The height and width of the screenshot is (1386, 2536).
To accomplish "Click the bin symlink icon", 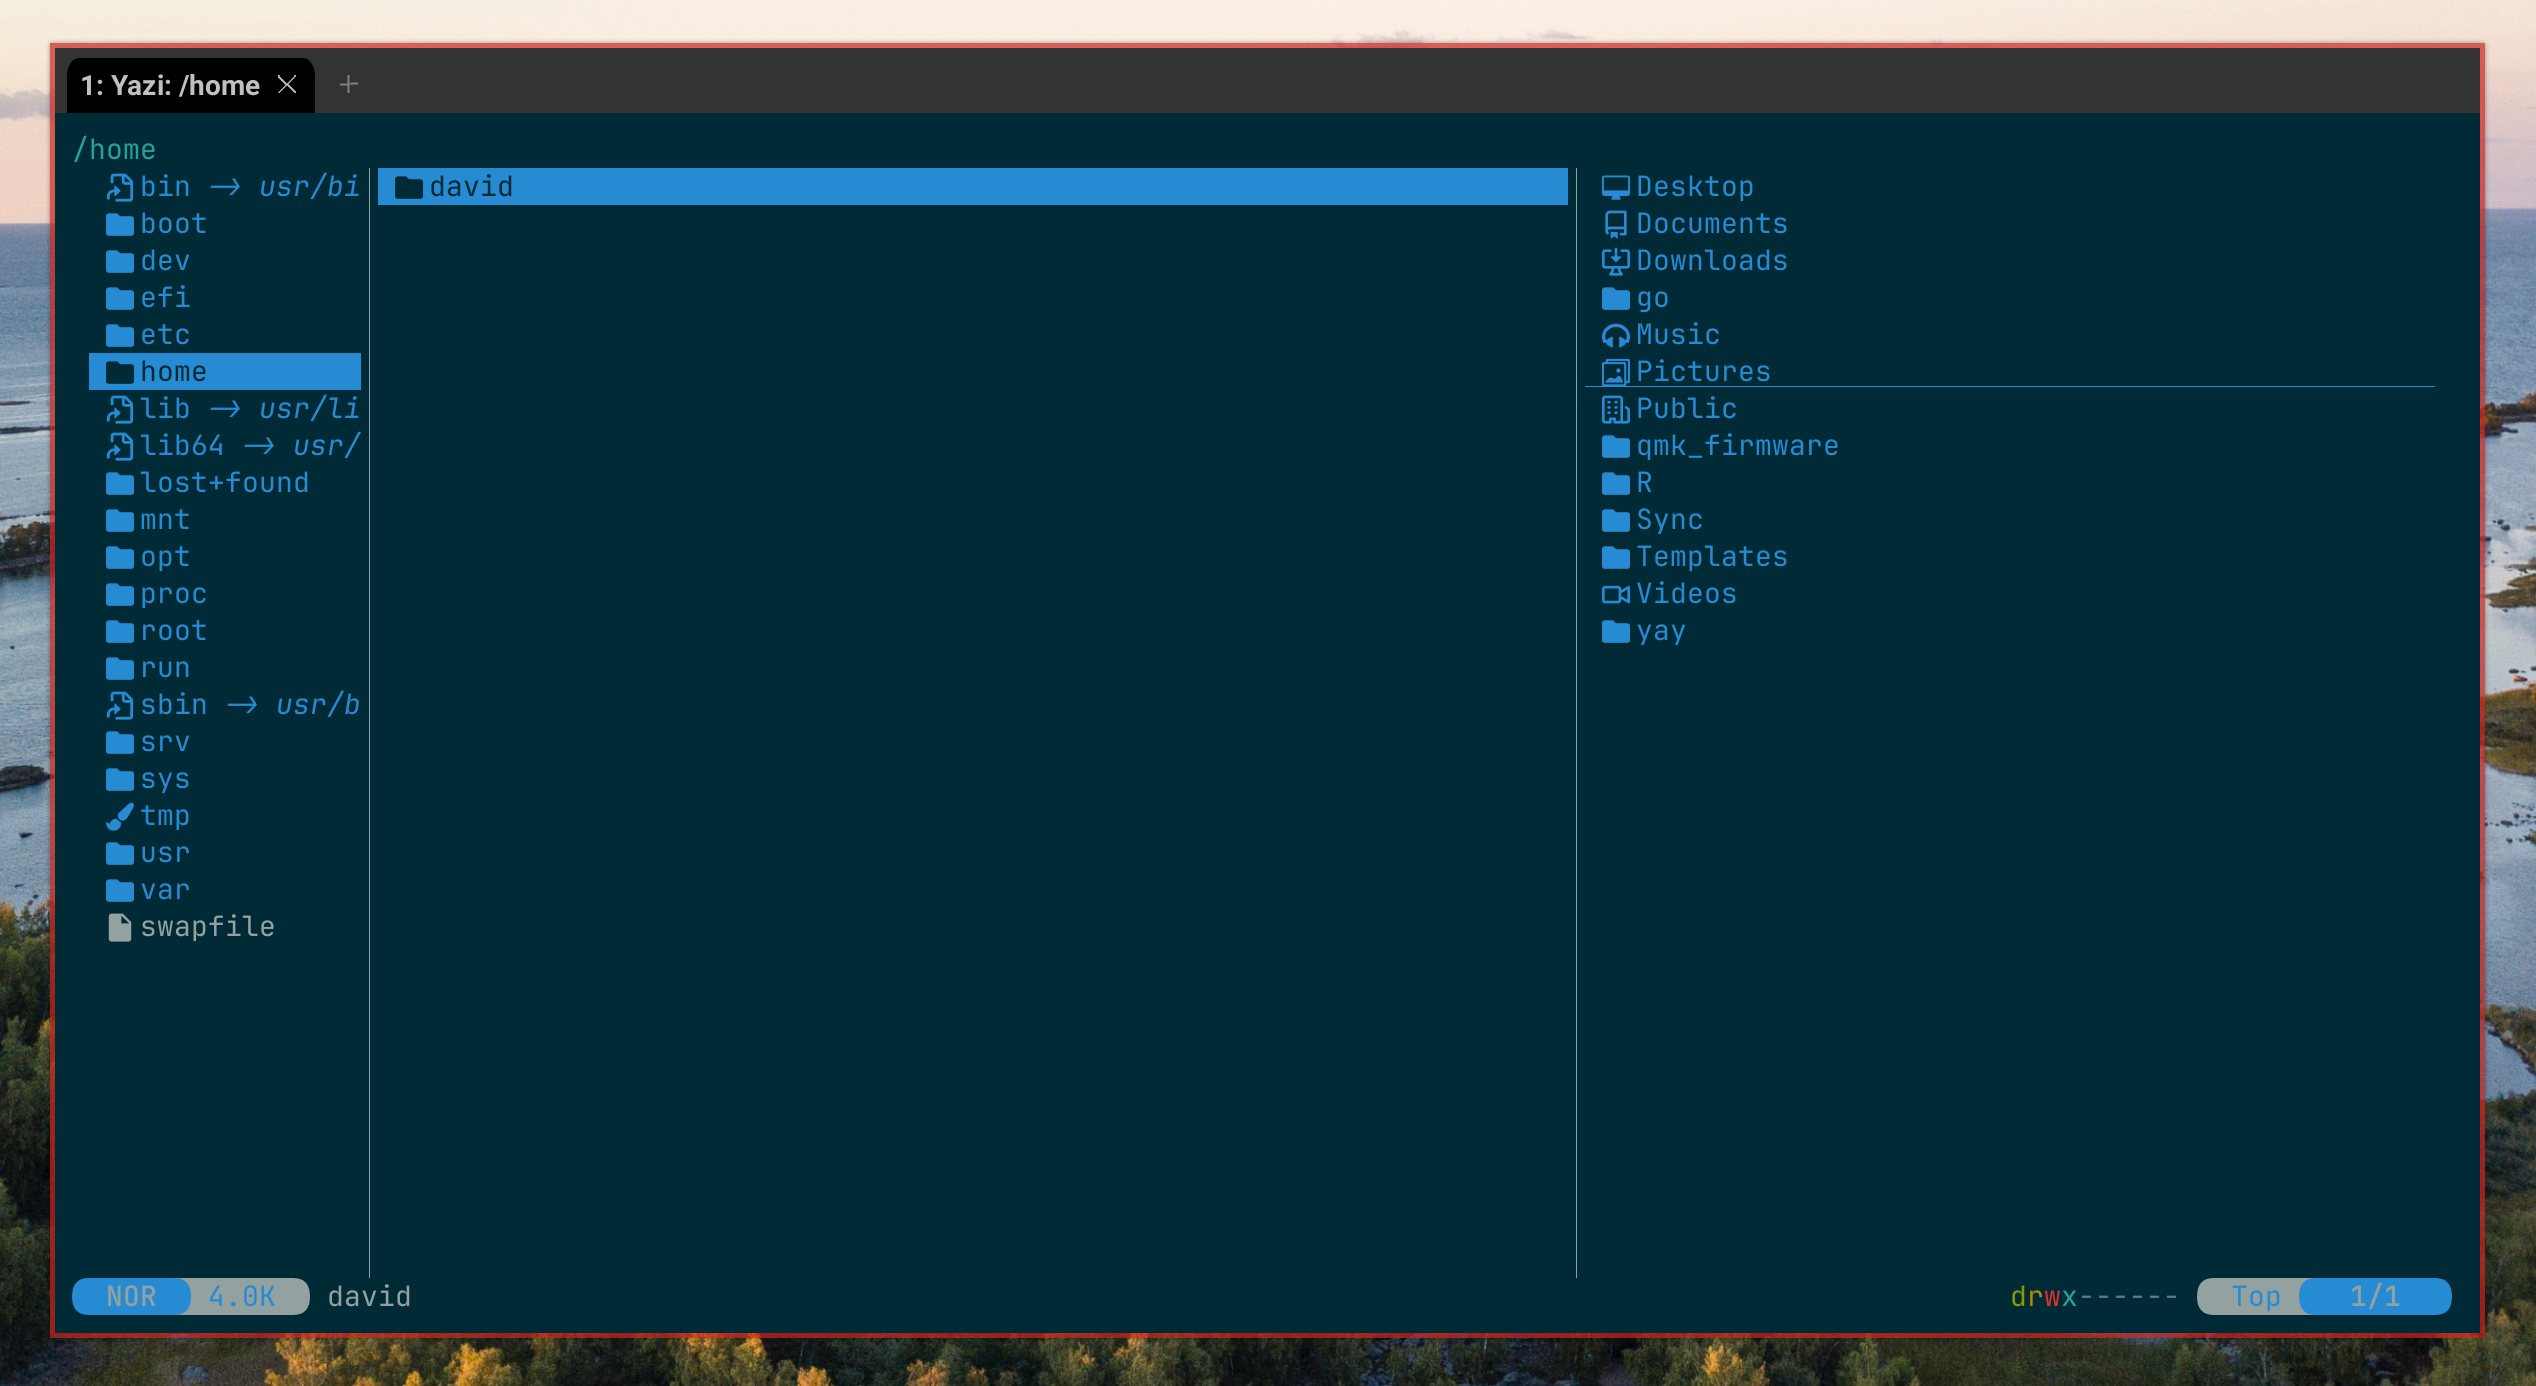I will pos(120,187).
